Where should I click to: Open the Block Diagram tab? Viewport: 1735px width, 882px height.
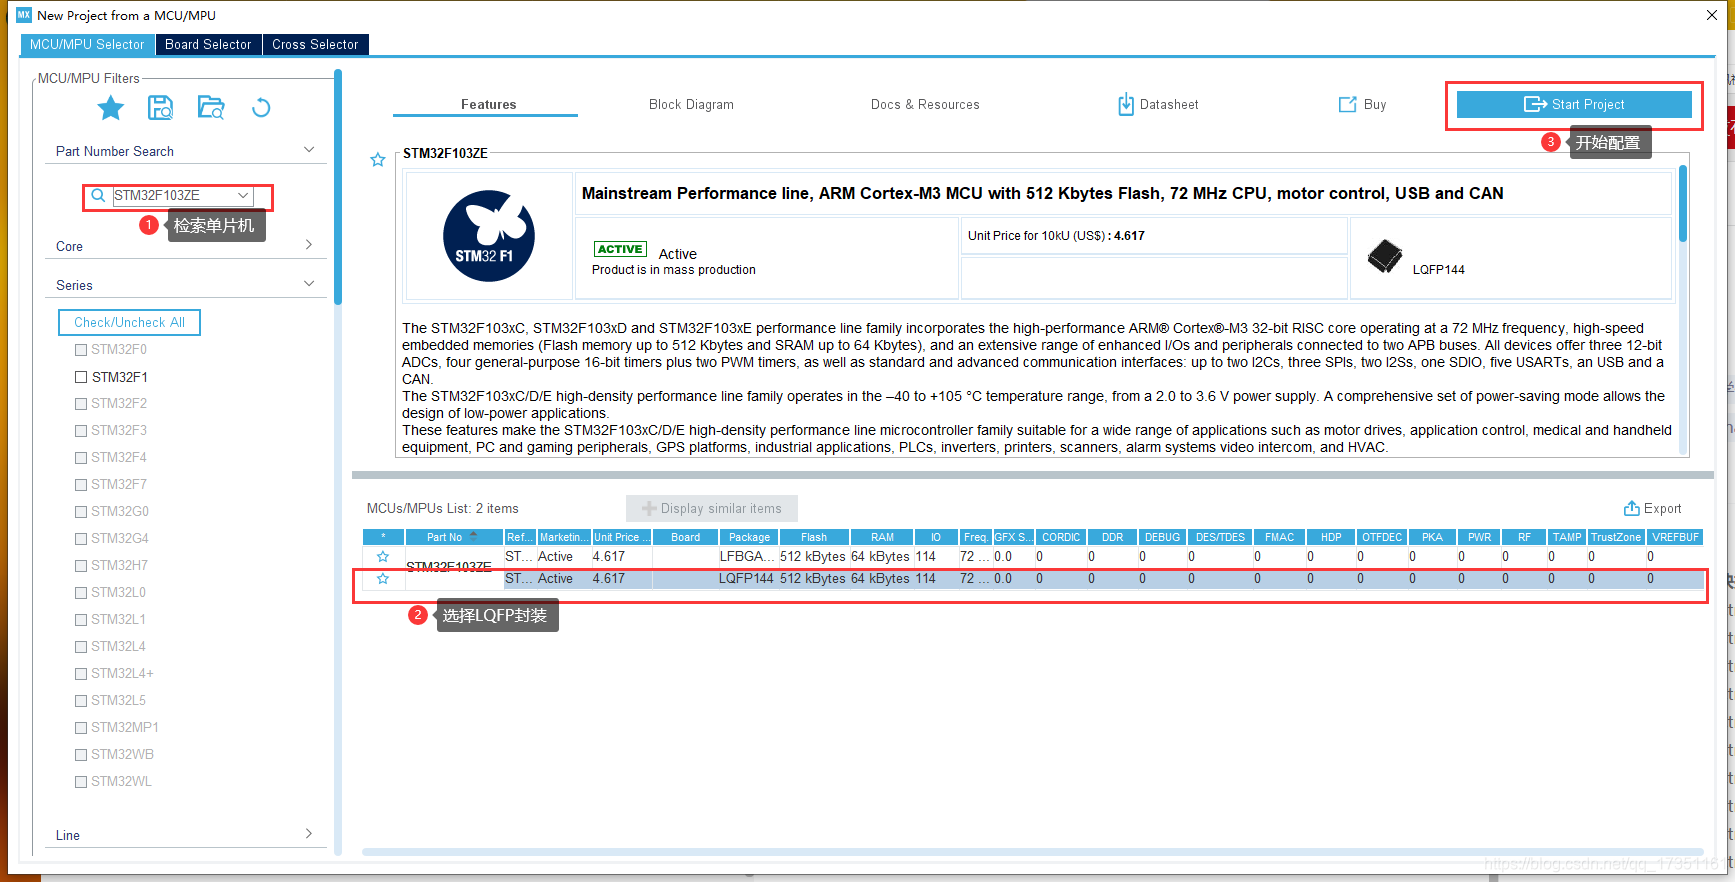pyautogui.click(x=691, y=105)
